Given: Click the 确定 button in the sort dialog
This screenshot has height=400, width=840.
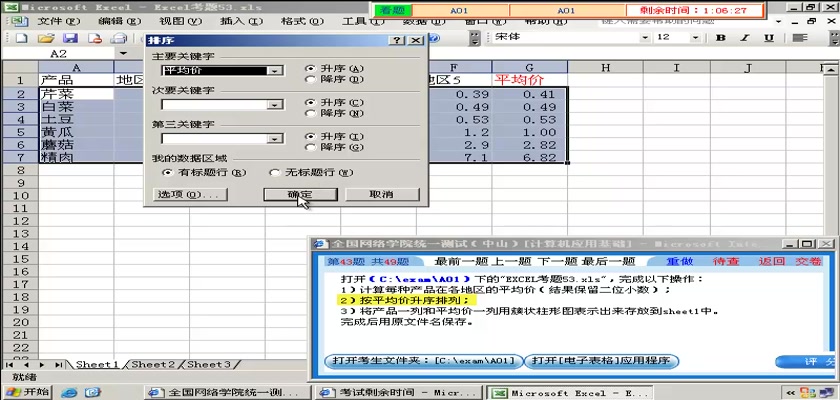Looking at the screenshot, I should pos(300,194).
